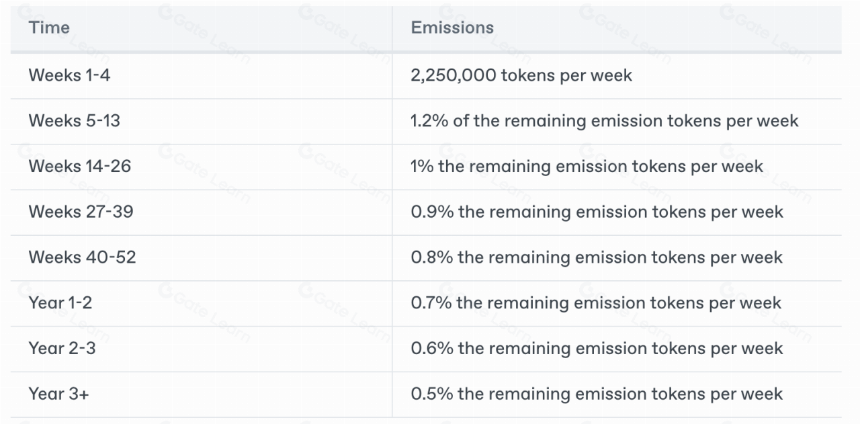860x424 pixels.
Task: Select the Weeks 27-39 row label
Action: [81, 212]
